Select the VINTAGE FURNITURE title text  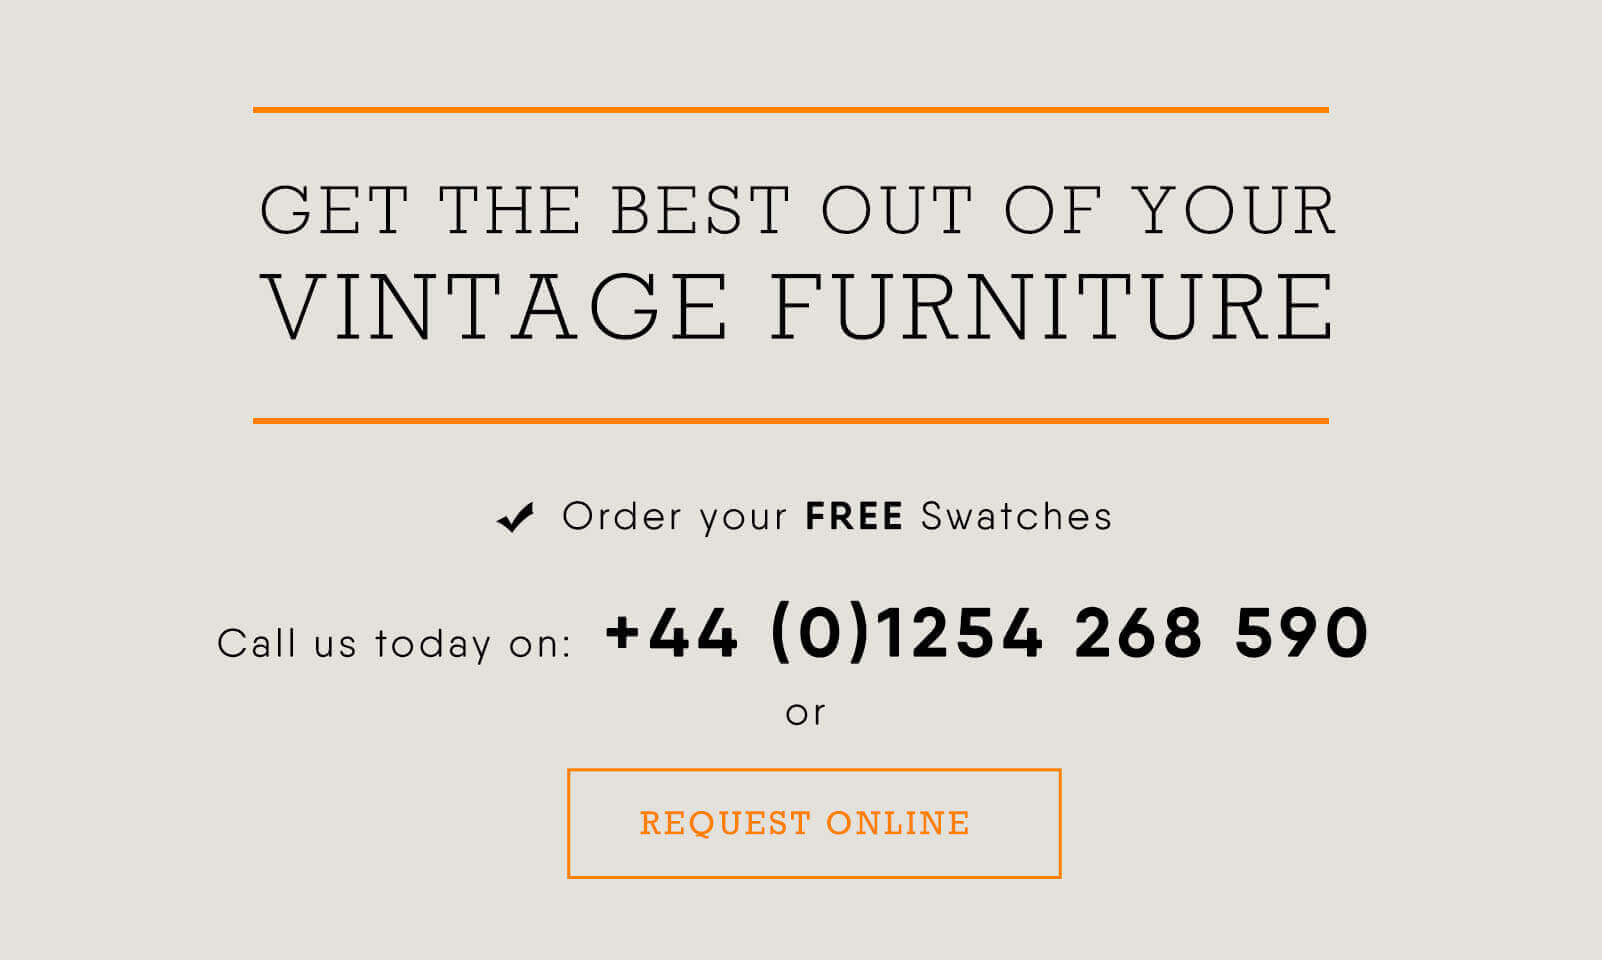tap(795, 300)
